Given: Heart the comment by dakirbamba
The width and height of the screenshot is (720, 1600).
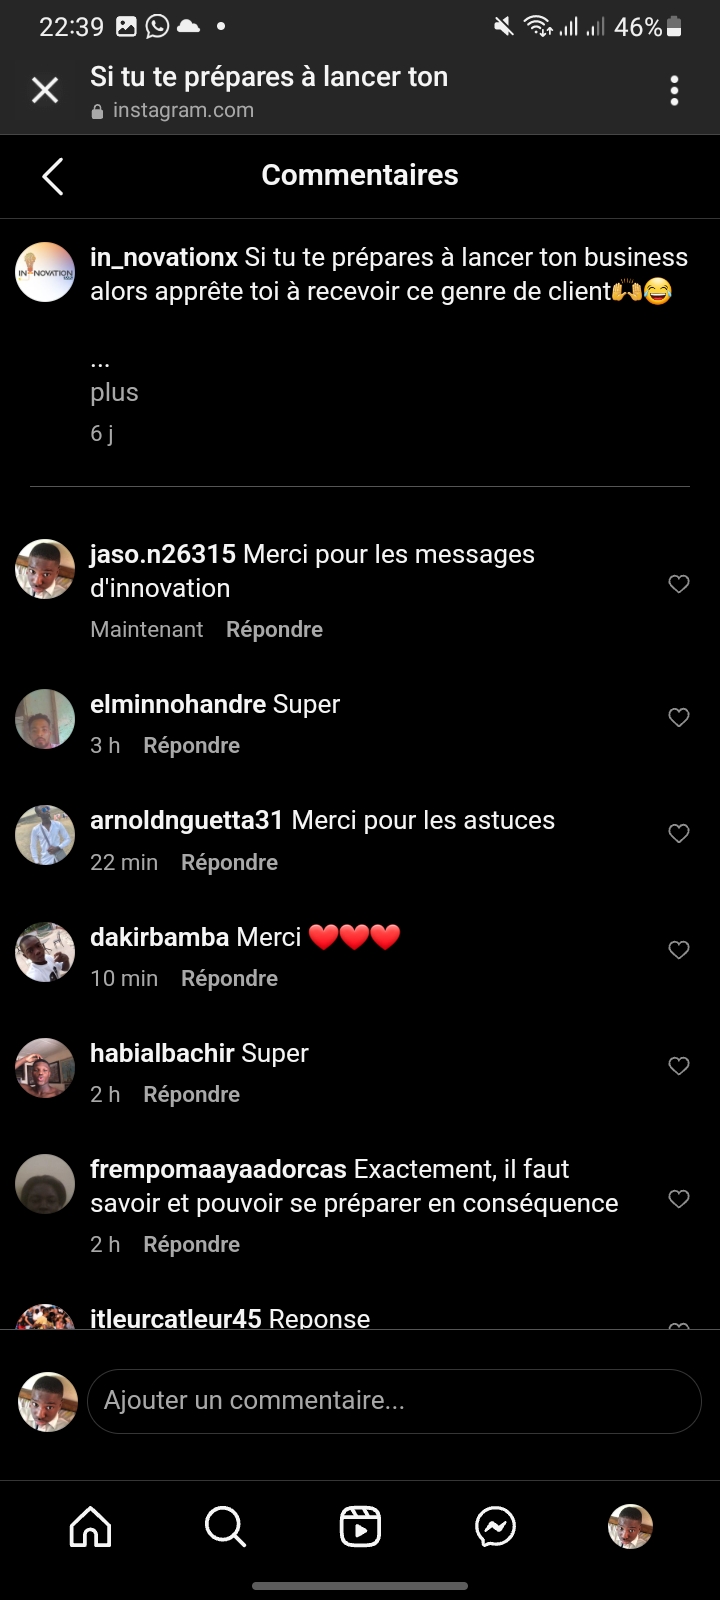Looking at the screenshot, I should [679, 950].
